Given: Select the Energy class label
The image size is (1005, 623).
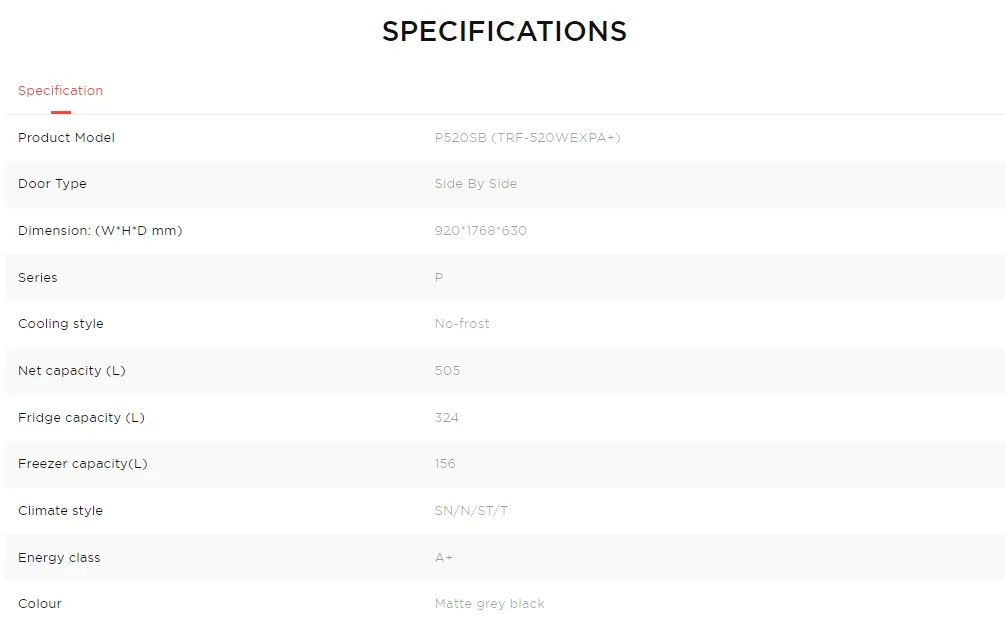Looking at the screenshot, I should click(x=59, y=558).
